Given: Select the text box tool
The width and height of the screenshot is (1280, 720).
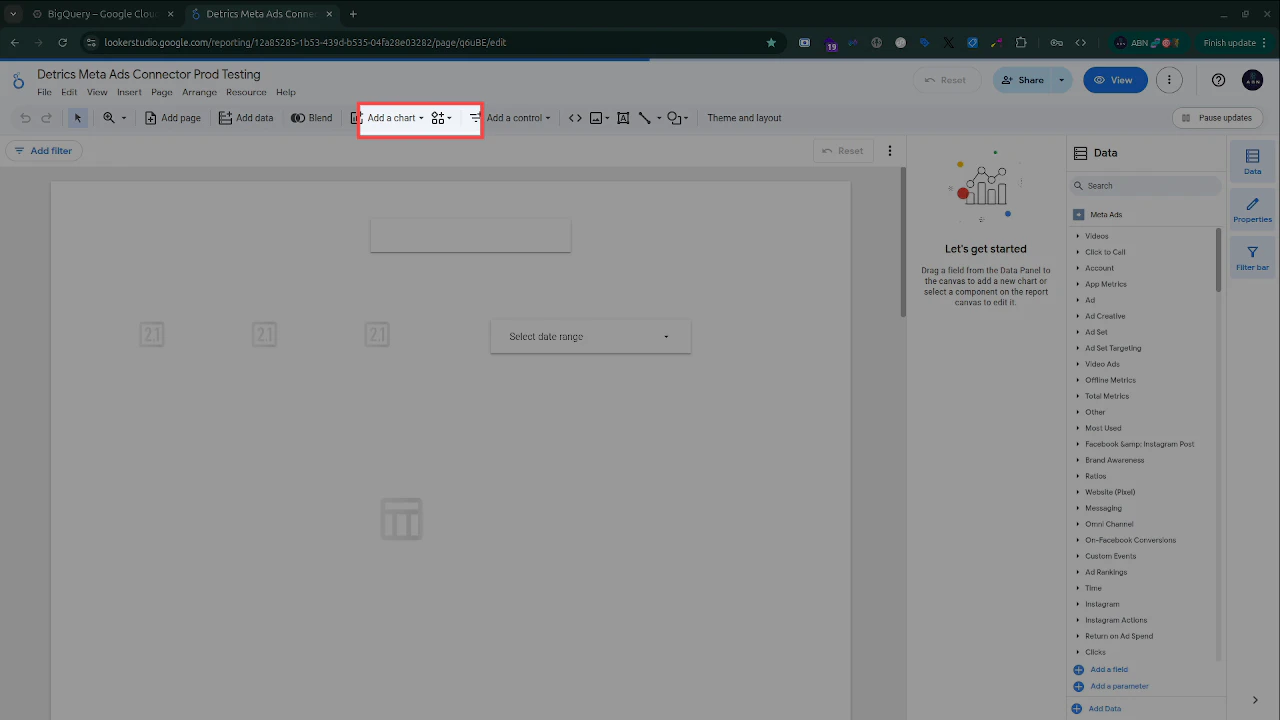Looking at the screenshot, I should click(622, 117).
